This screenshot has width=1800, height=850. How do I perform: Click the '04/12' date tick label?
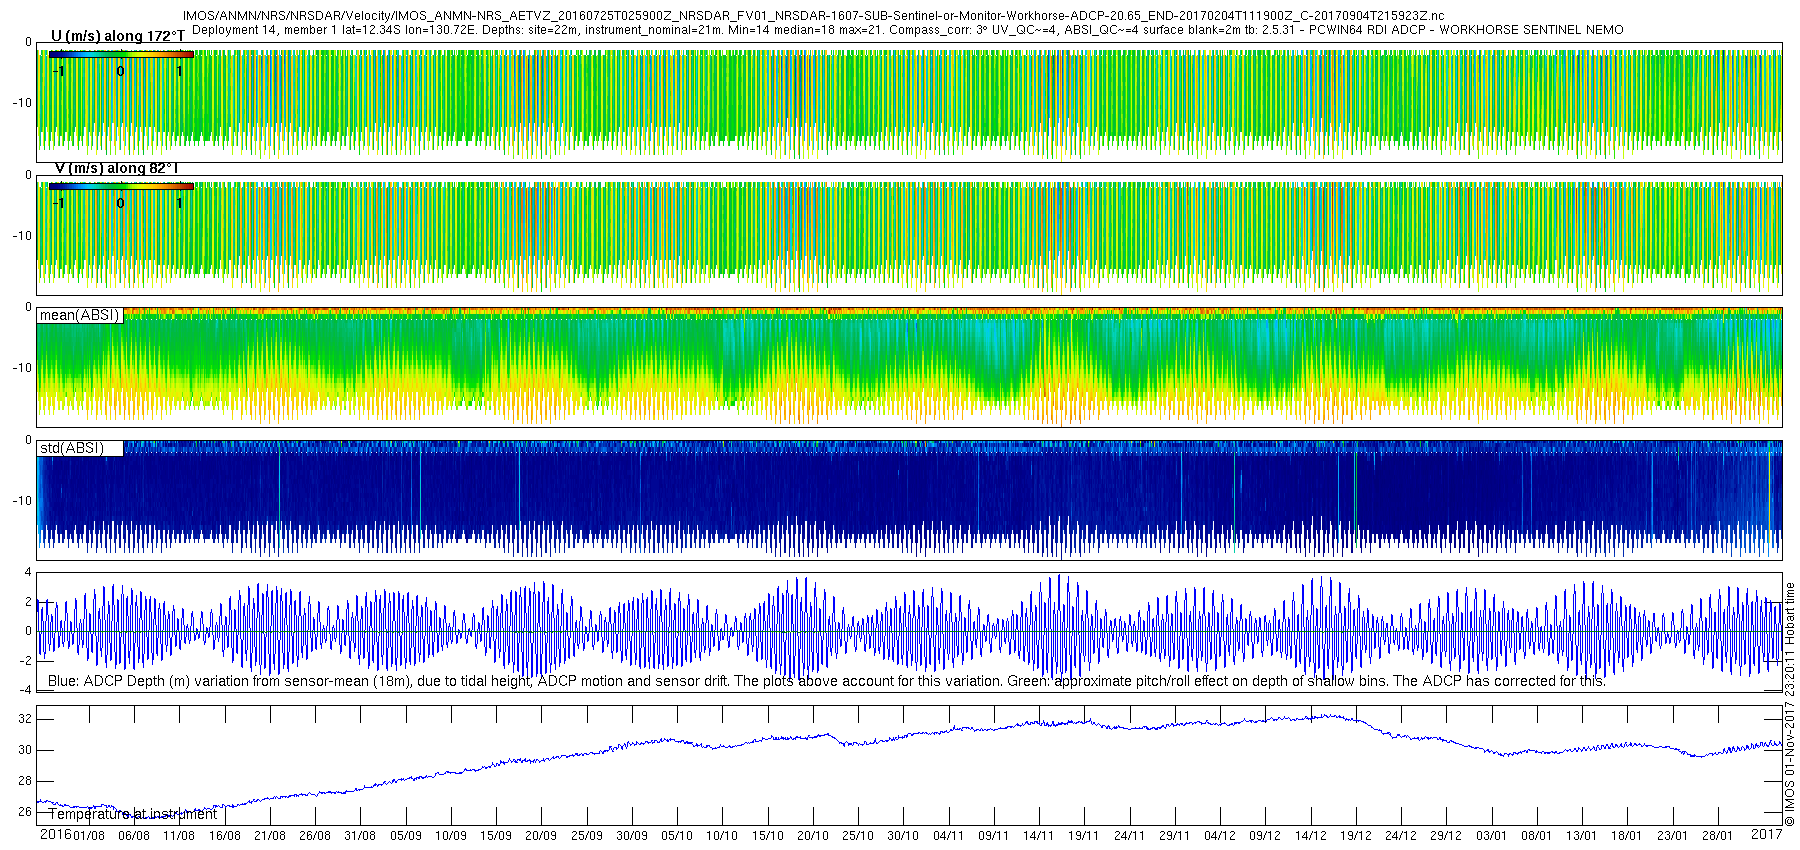1220,836
